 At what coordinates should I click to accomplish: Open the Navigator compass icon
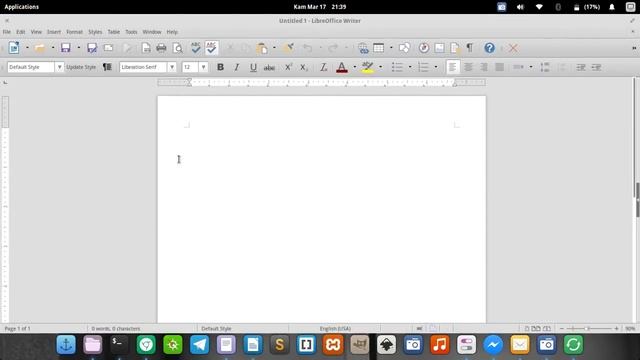(x=424, y=48)
